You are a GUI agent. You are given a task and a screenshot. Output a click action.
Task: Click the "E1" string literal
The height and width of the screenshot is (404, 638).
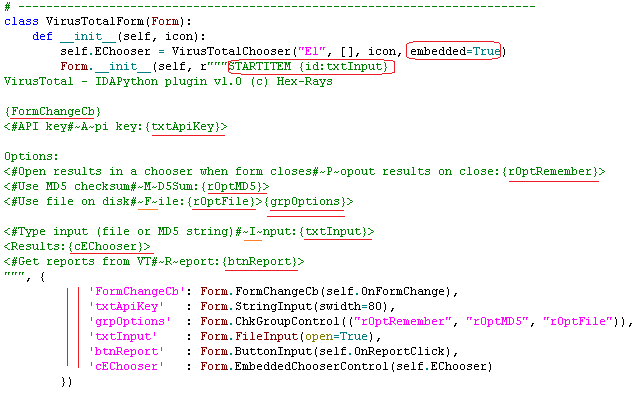tap(312, 51)
